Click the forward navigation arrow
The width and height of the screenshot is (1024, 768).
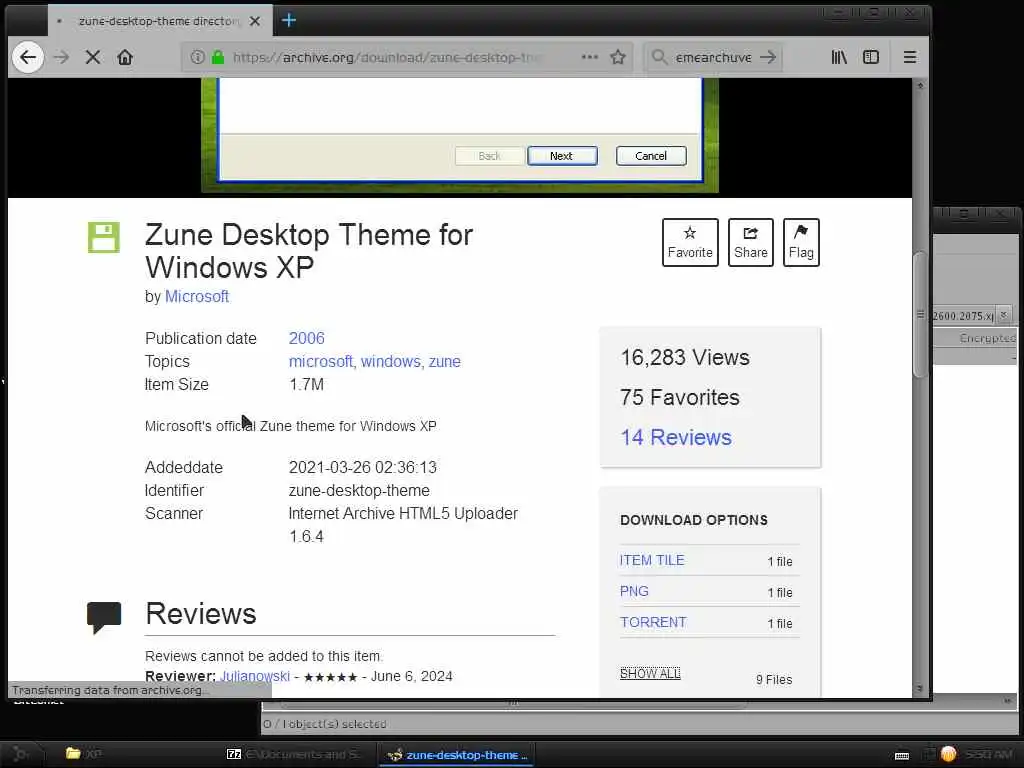[x=61, y=57]
